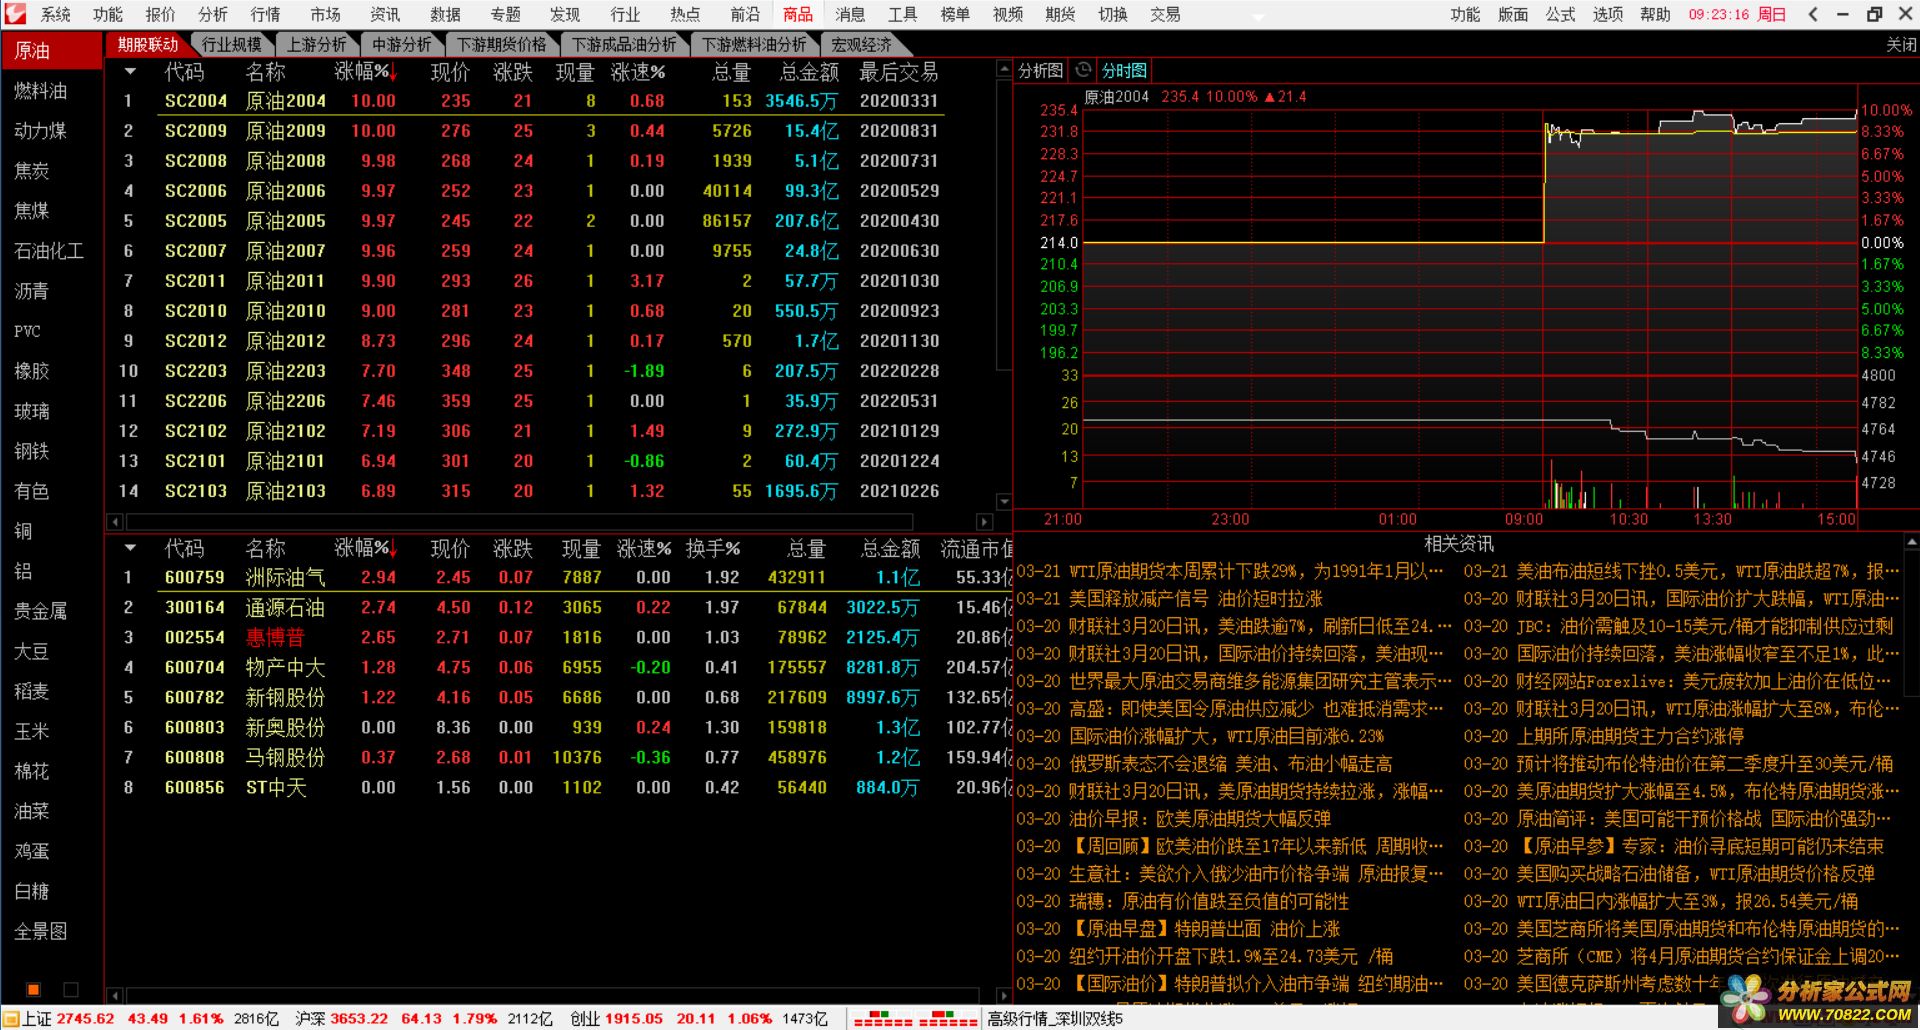Switch to 分时图 chart tab
This screenshot has height=1030, width=1920.
1124,70
